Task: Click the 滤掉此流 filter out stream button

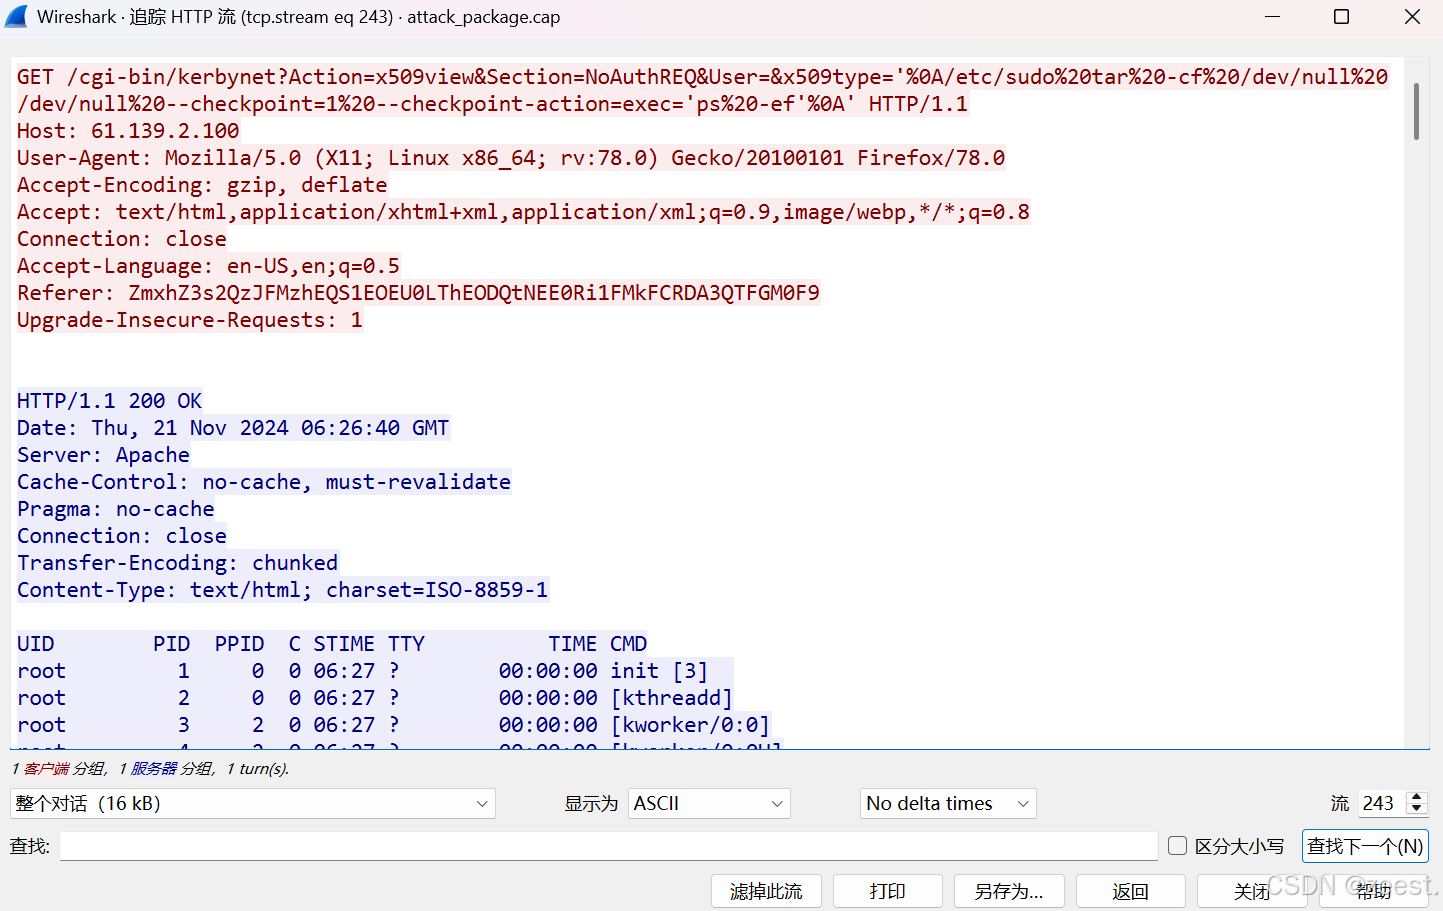Action: (x=766, y=891)
